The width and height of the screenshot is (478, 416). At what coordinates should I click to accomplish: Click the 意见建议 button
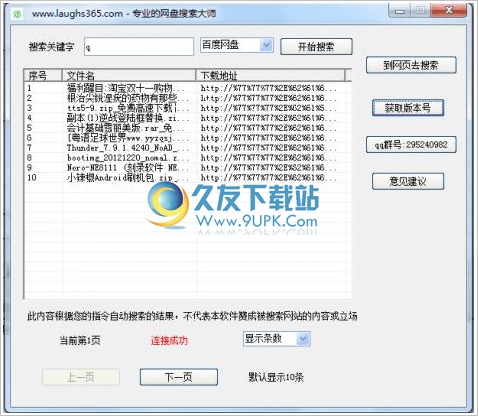coord(408,181)
